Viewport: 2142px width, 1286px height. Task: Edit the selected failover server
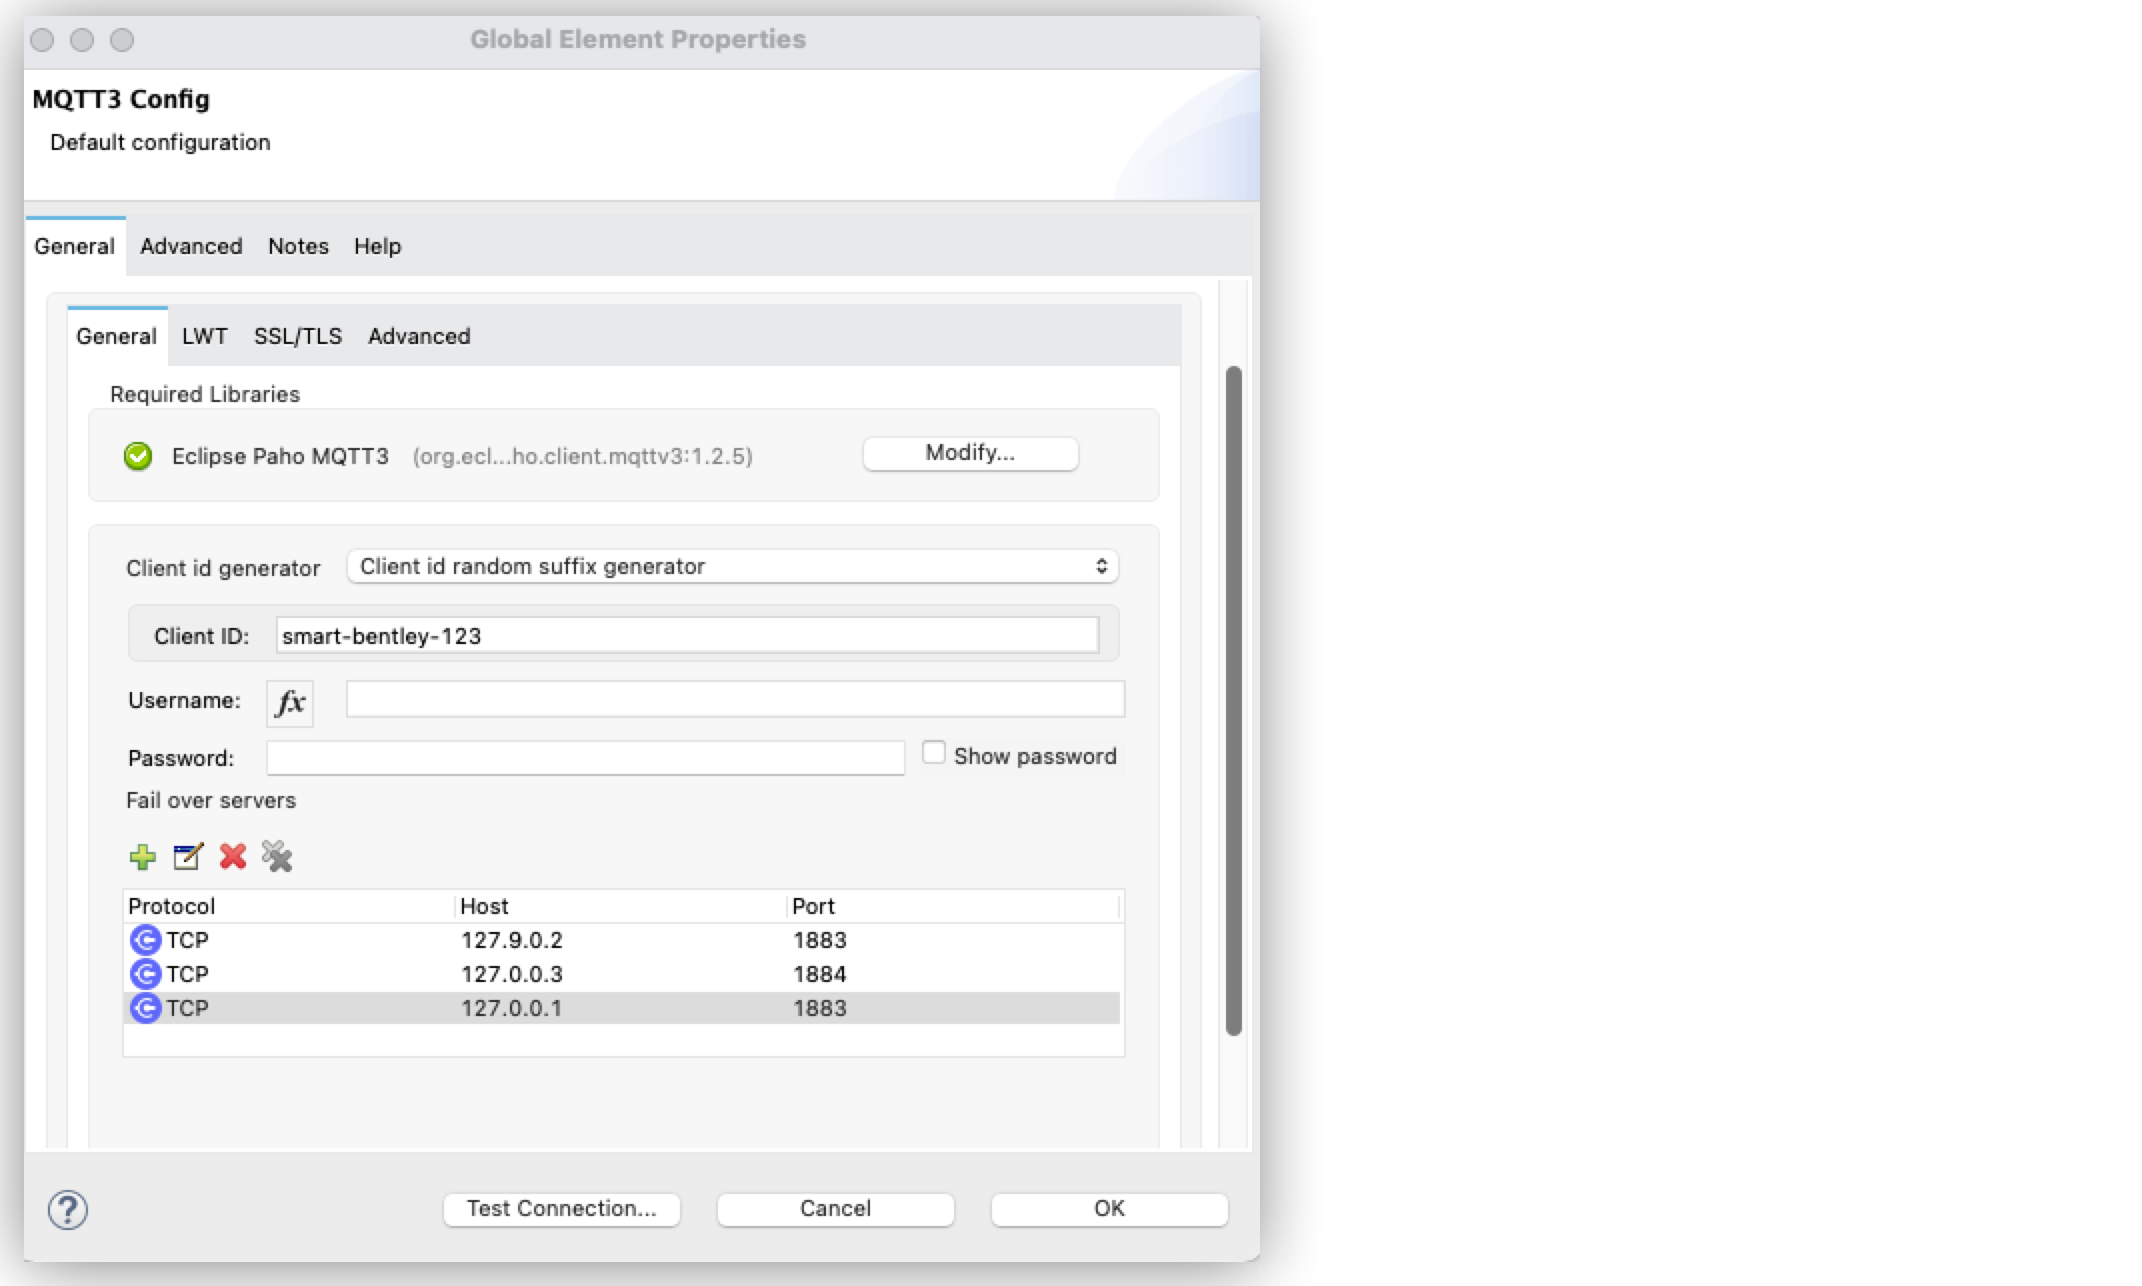coord(188,857)
